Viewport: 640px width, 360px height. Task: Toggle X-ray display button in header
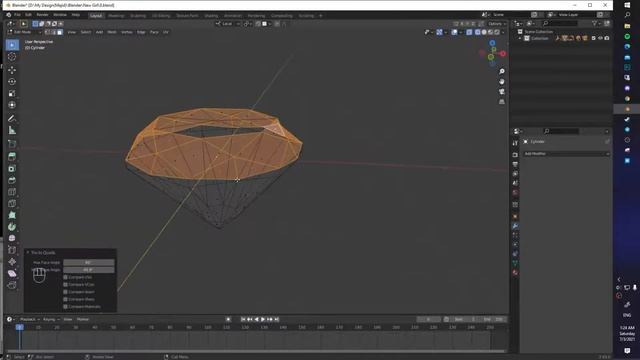coord(469,32)
